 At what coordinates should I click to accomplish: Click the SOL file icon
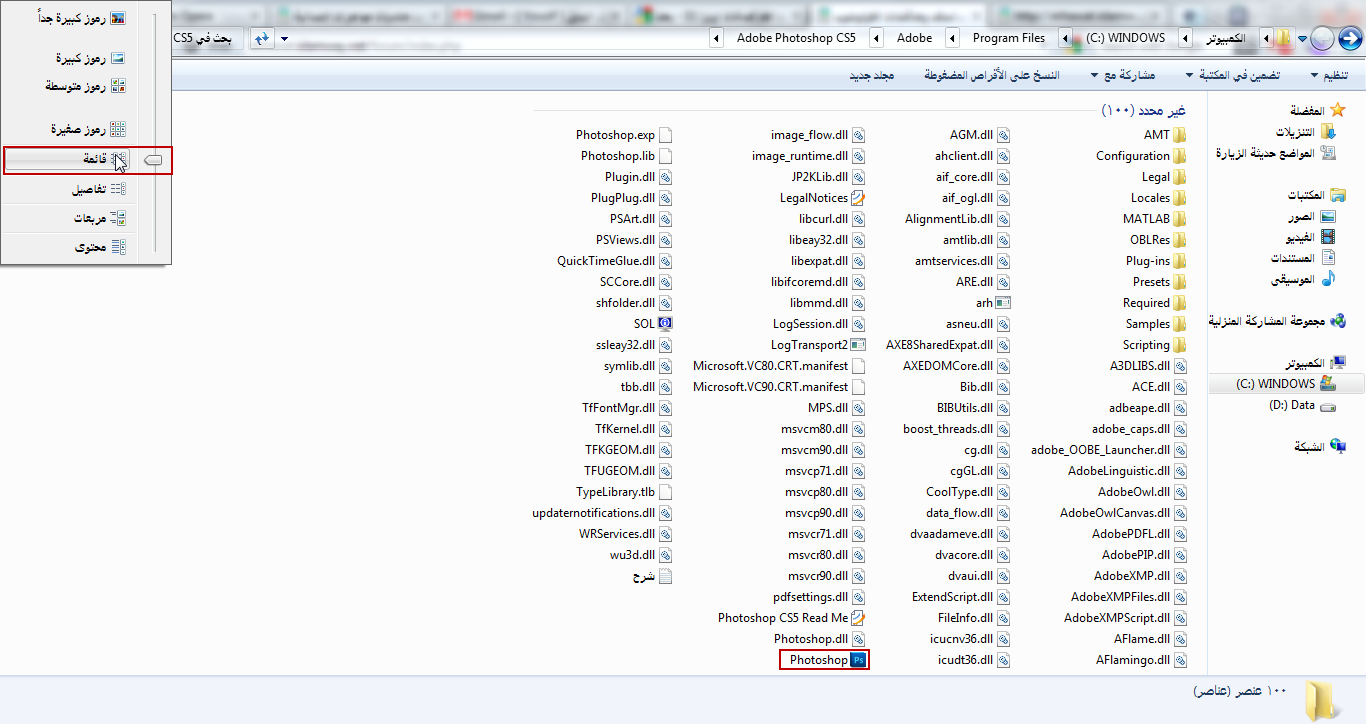point(665,324)
